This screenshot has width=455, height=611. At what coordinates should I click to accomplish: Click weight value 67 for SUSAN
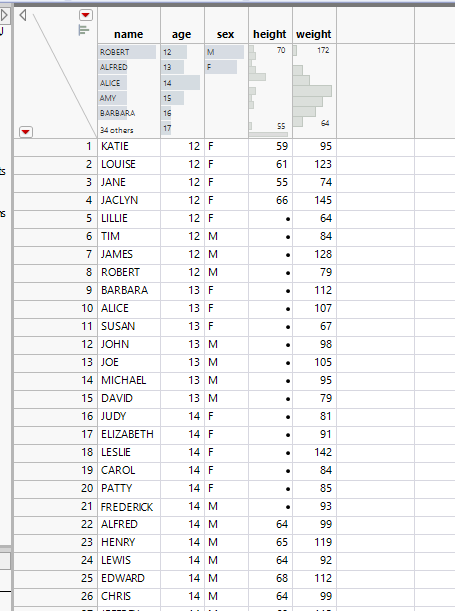(x=314, y=326)
